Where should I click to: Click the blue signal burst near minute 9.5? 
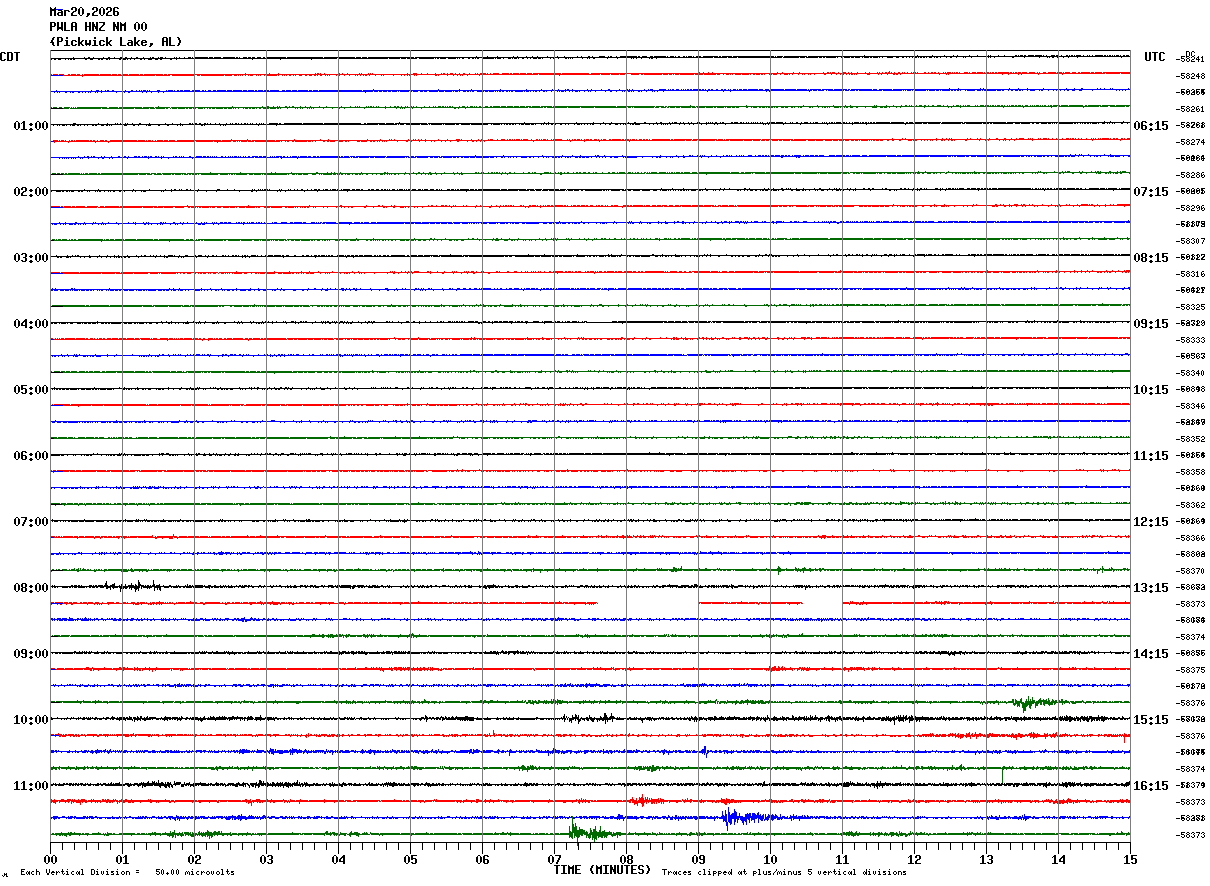point(738,817)
